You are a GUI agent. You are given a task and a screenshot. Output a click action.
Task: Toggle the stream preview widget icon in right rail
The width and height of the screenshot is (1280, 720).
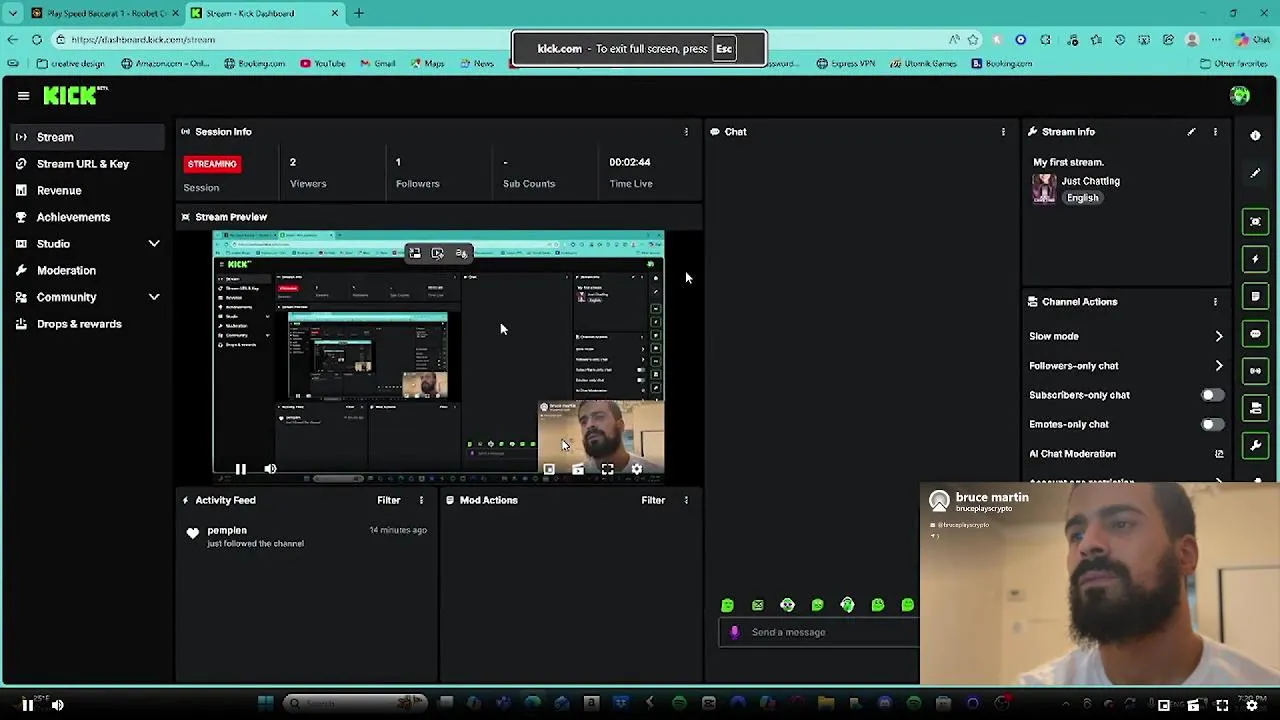1256,222
